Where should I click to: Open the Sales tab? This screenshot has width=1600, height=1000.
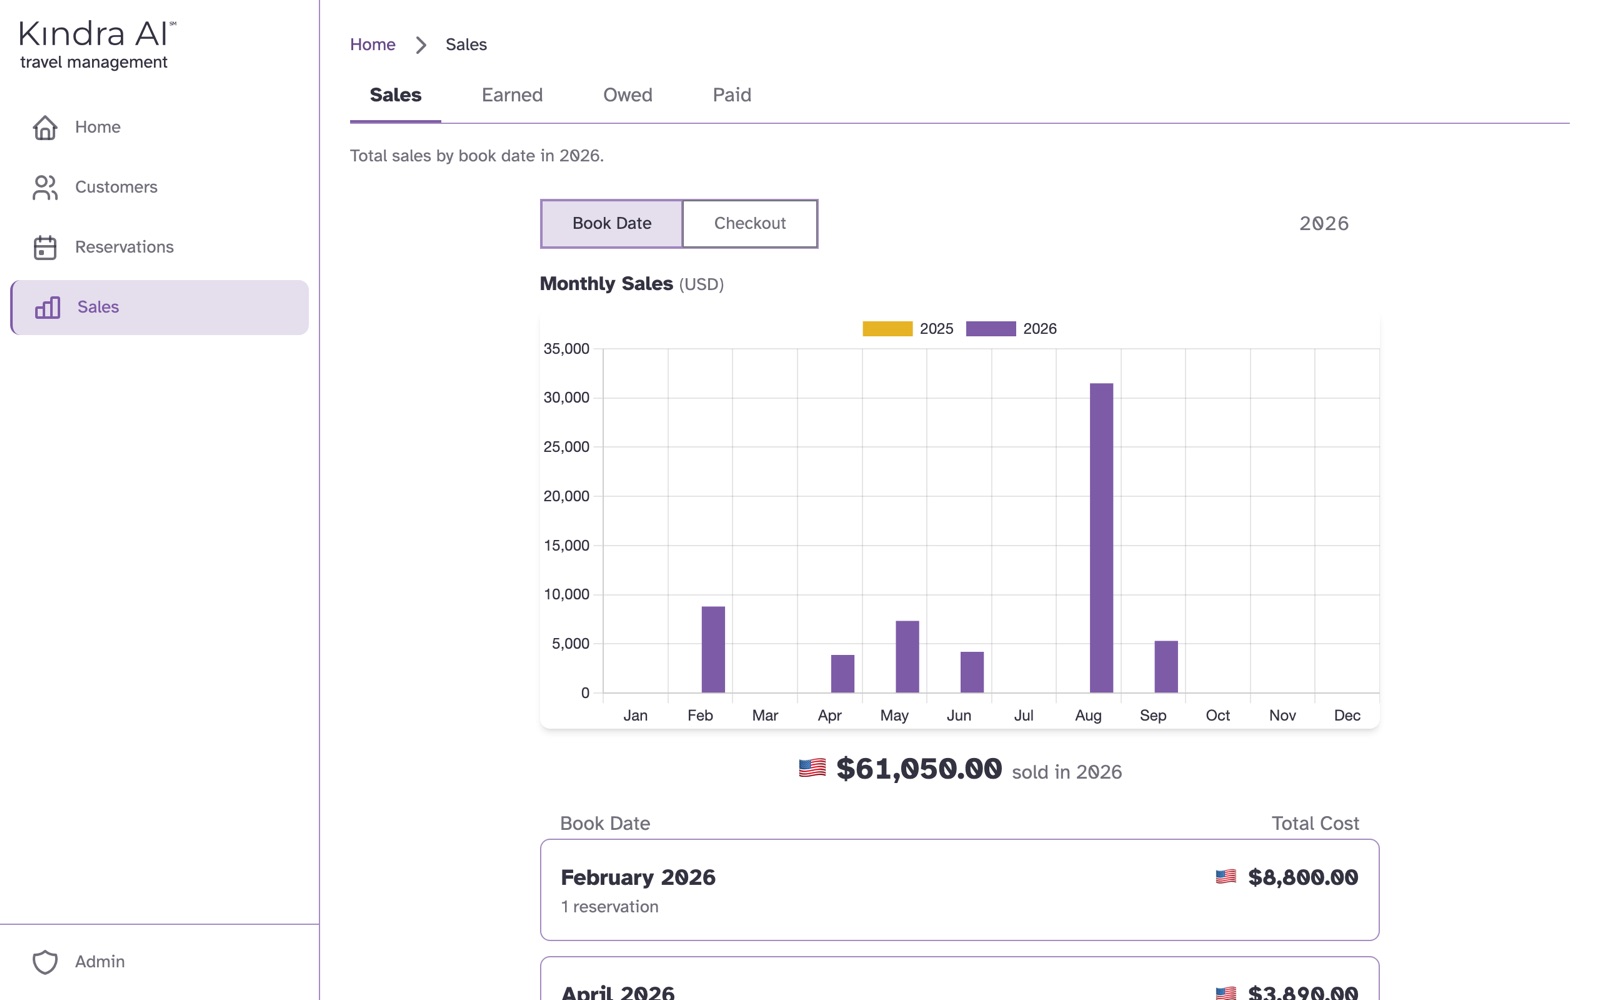tap(396, 96)
